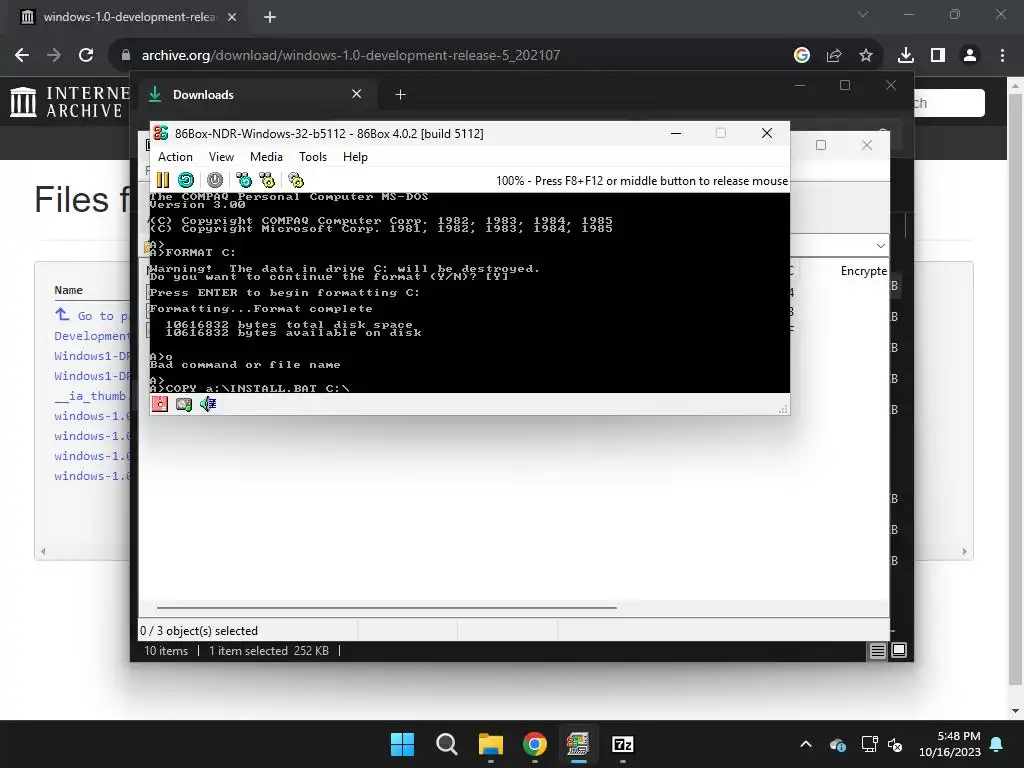This screenshot has height=768, width=1024.
Task: Switch to Chrome from the taskbar
Action: pos(534,744)
